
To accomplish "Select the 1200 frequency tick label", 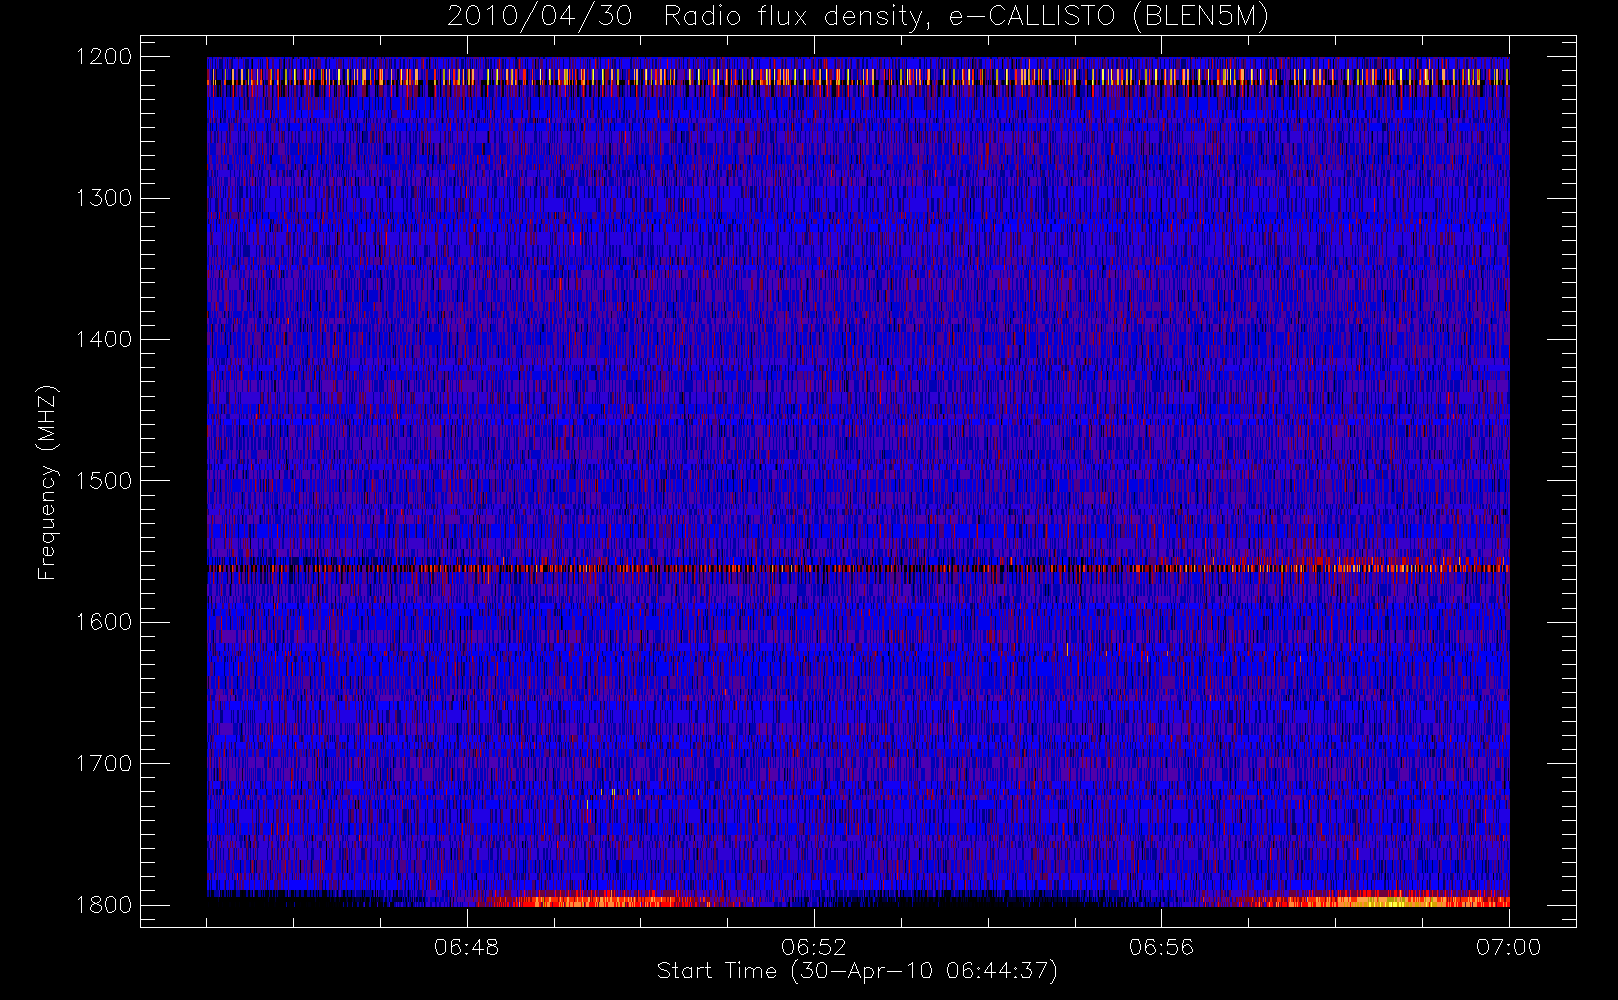I will point(104,57).
